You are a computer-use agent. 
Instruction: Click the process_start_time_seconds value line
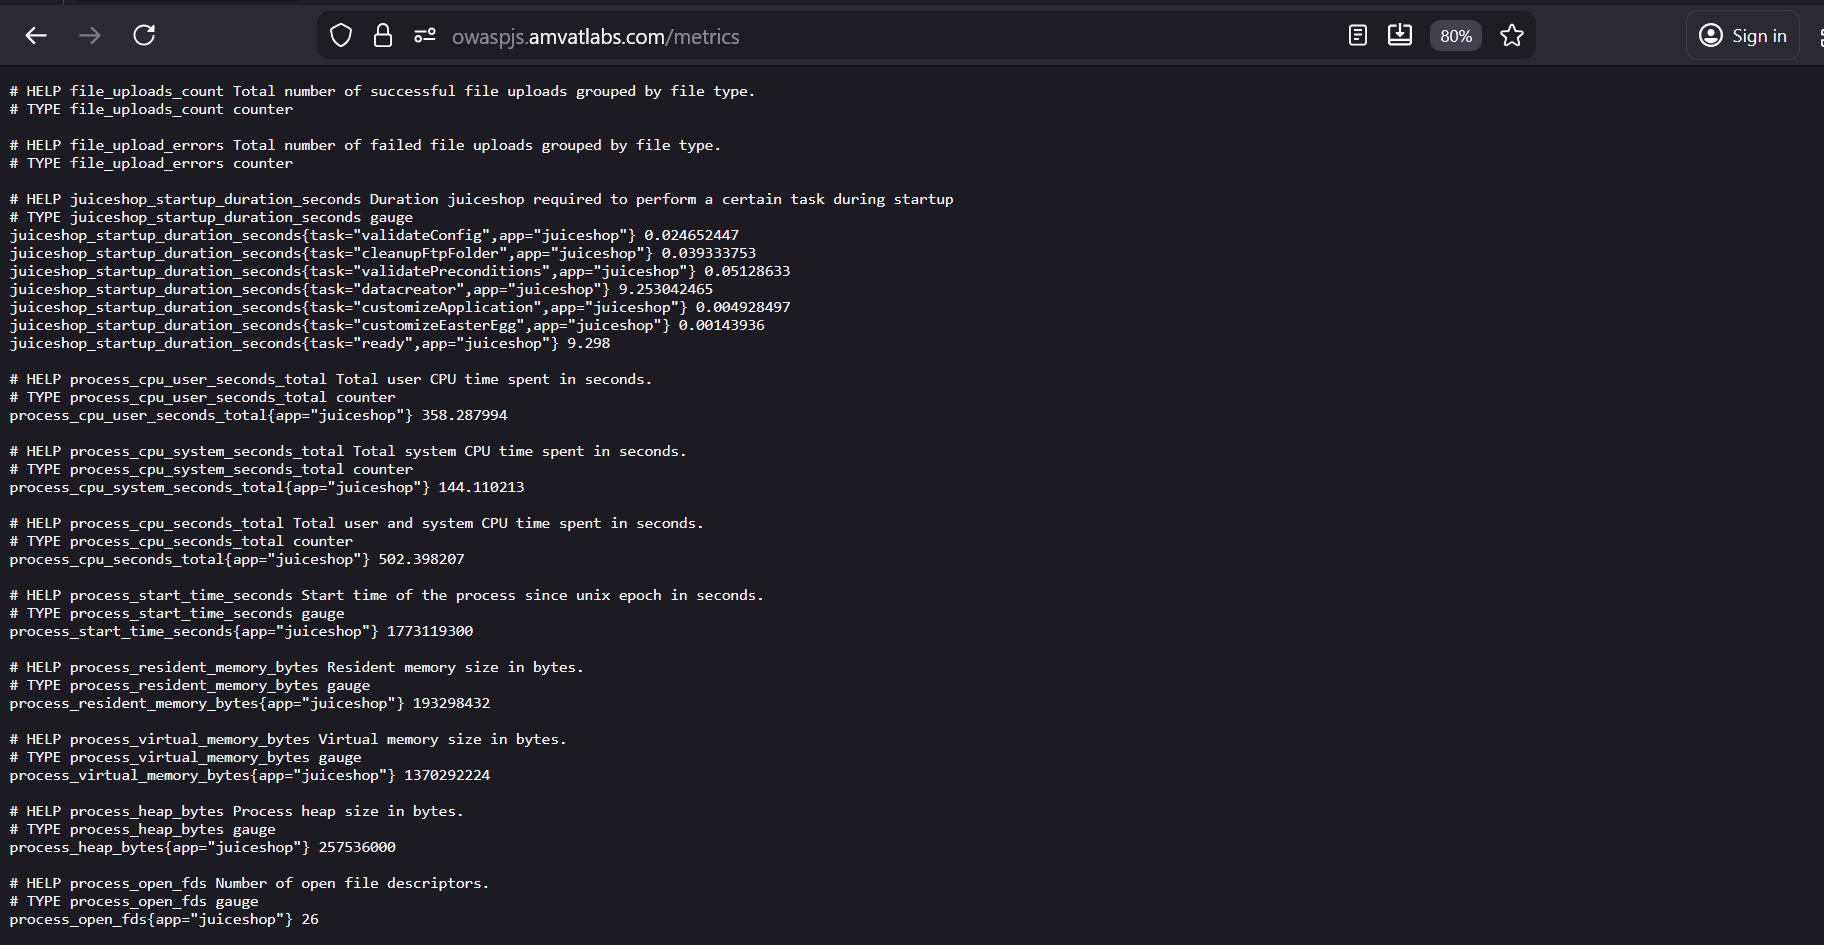tap(241, 631)
